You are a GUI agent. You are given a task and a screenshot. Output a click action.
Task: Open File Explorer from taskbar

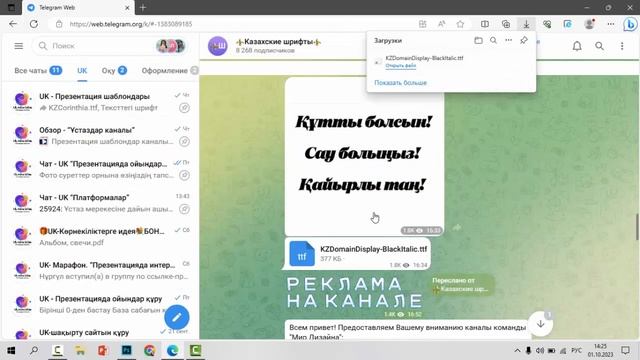click(80, 350)
